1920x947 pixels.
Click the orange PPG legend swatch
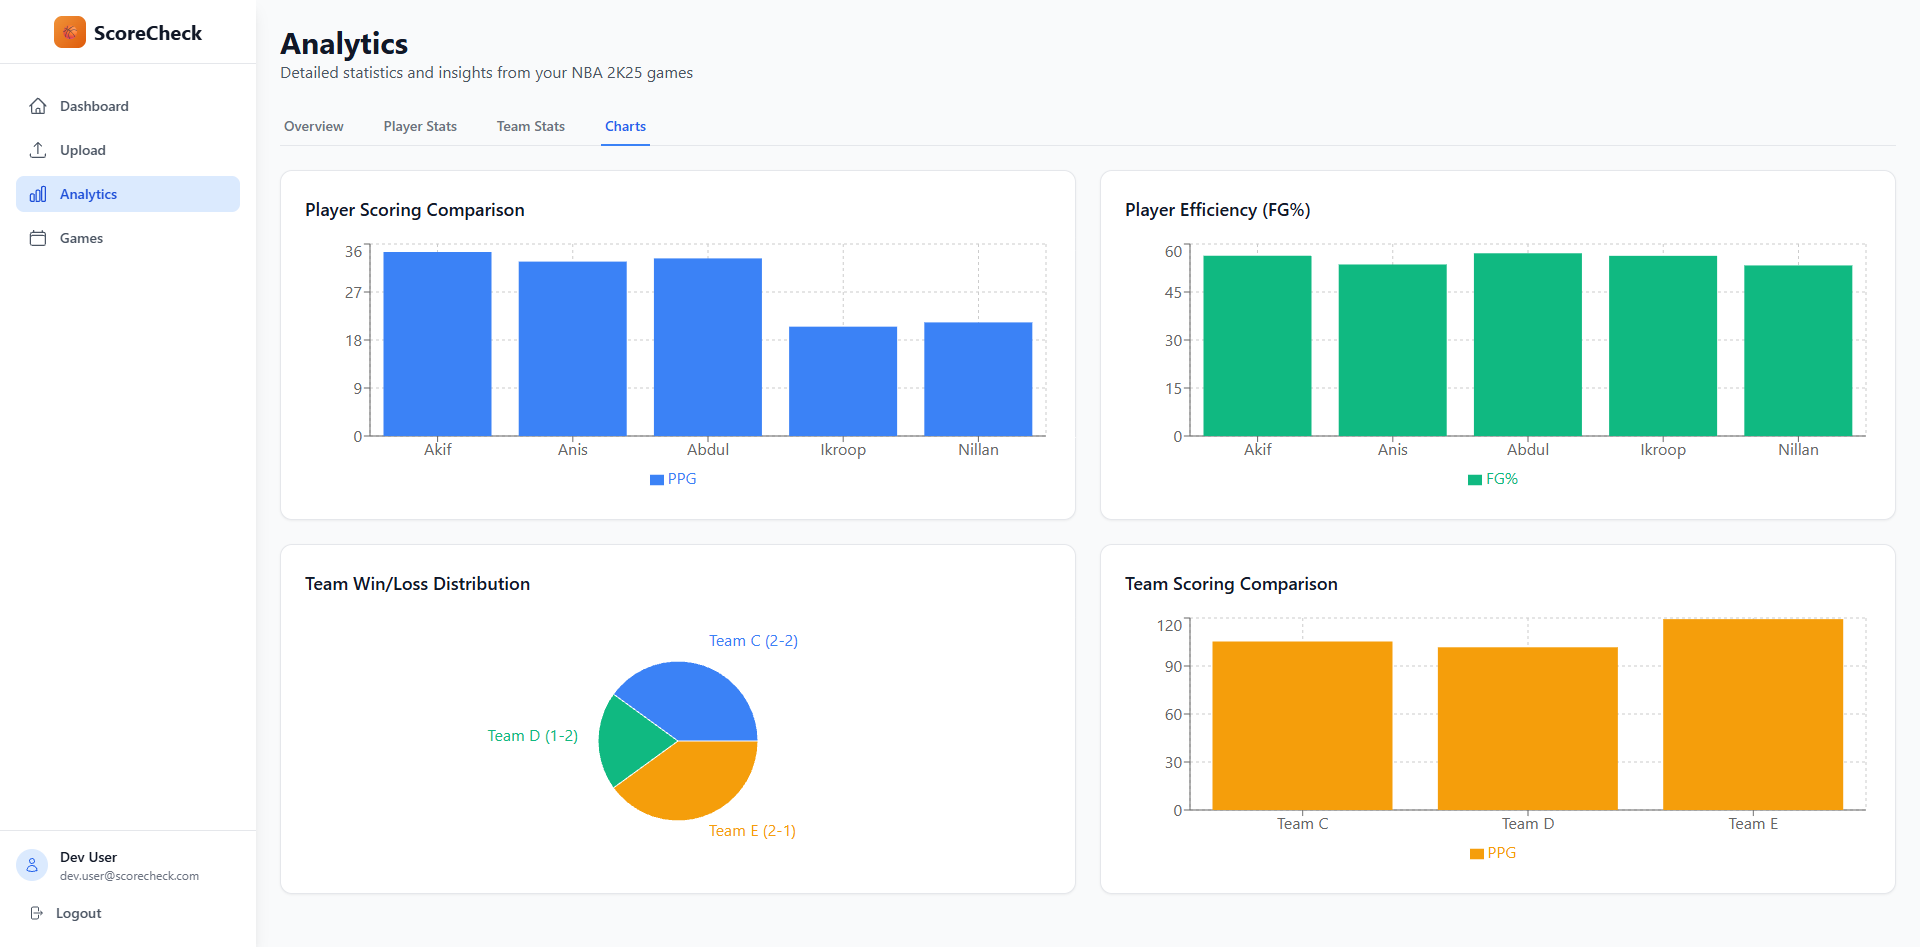tap(1476, 854)
